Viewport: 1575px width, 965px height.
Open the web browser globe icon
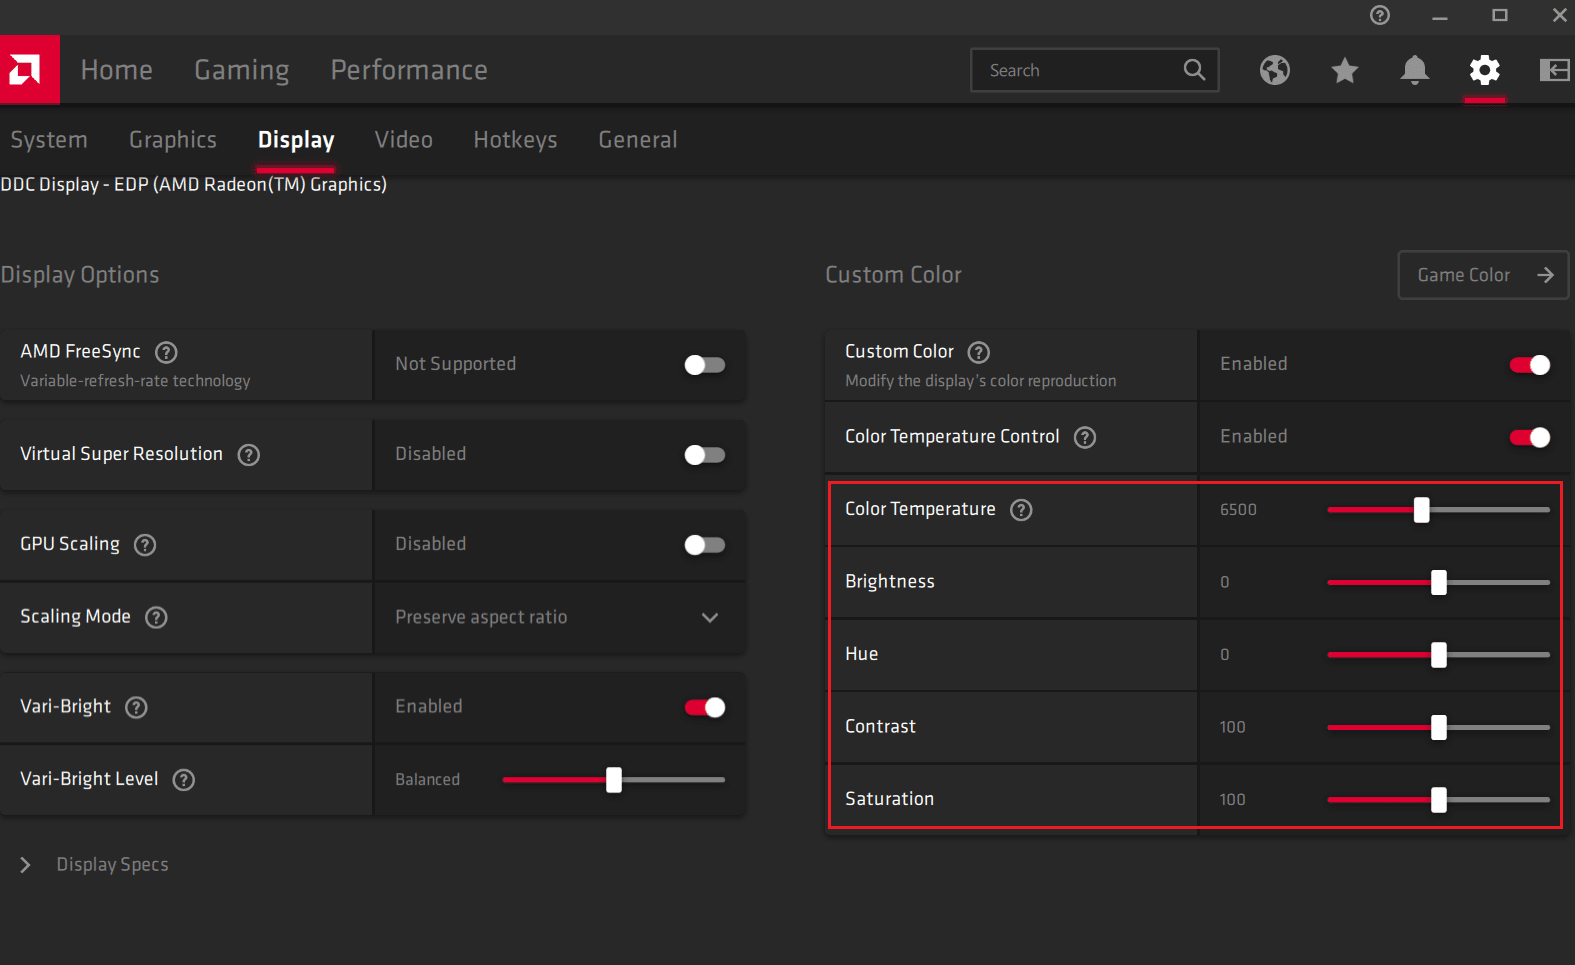tap(1274, 70)
